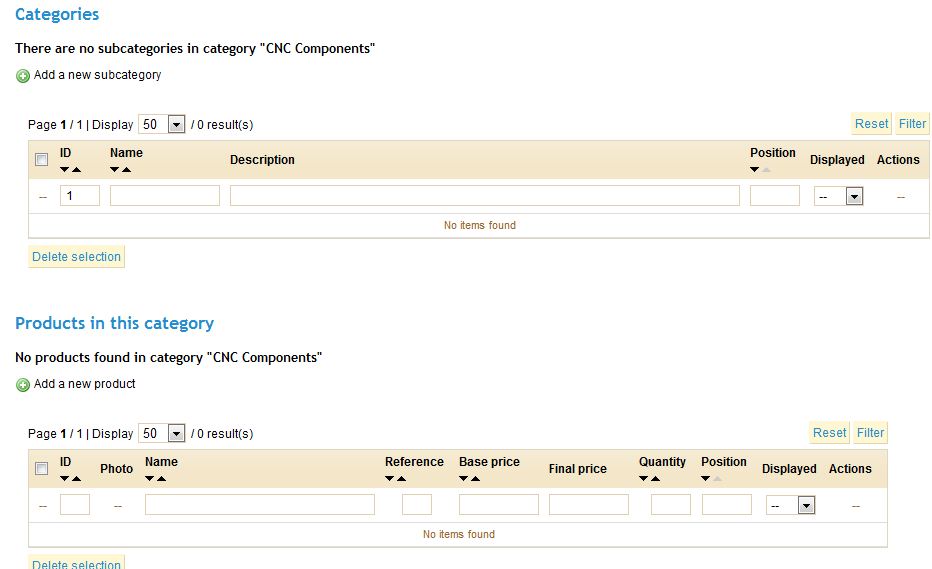
Task: Click green plus icon for new subcategory
Action: (x=22, y=76)
